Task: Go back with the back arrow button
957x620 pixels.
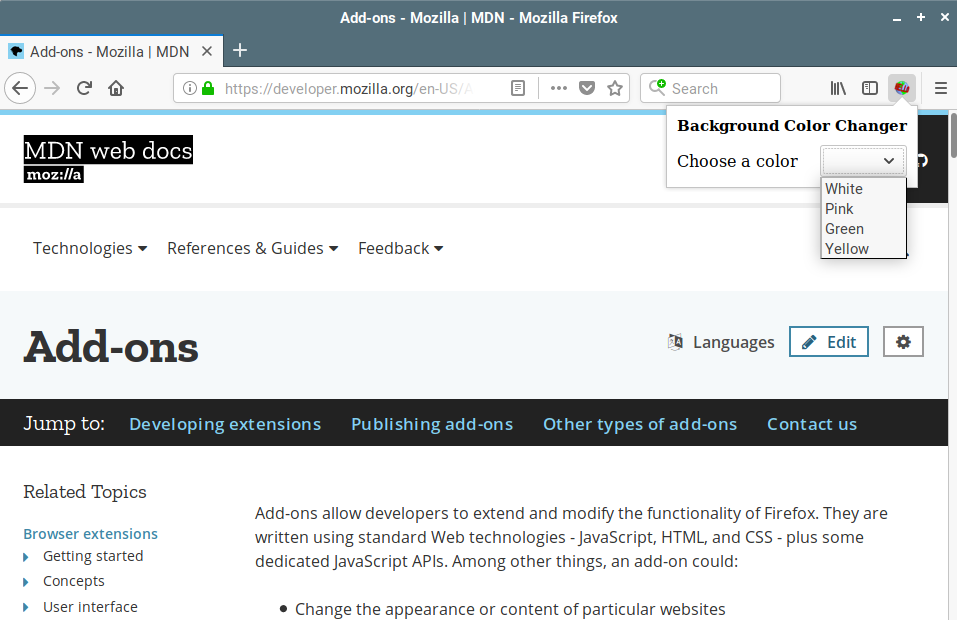Action: click(x=20, y=88)
